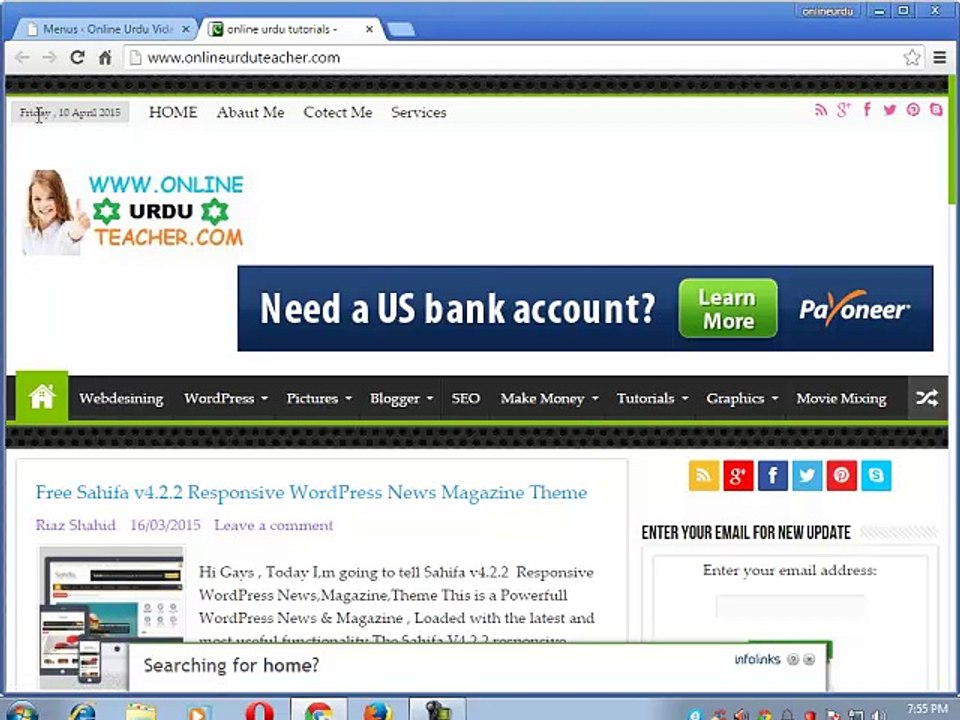Click the Searching for home? text
The image size is (960, 720).
click(231, 665)
